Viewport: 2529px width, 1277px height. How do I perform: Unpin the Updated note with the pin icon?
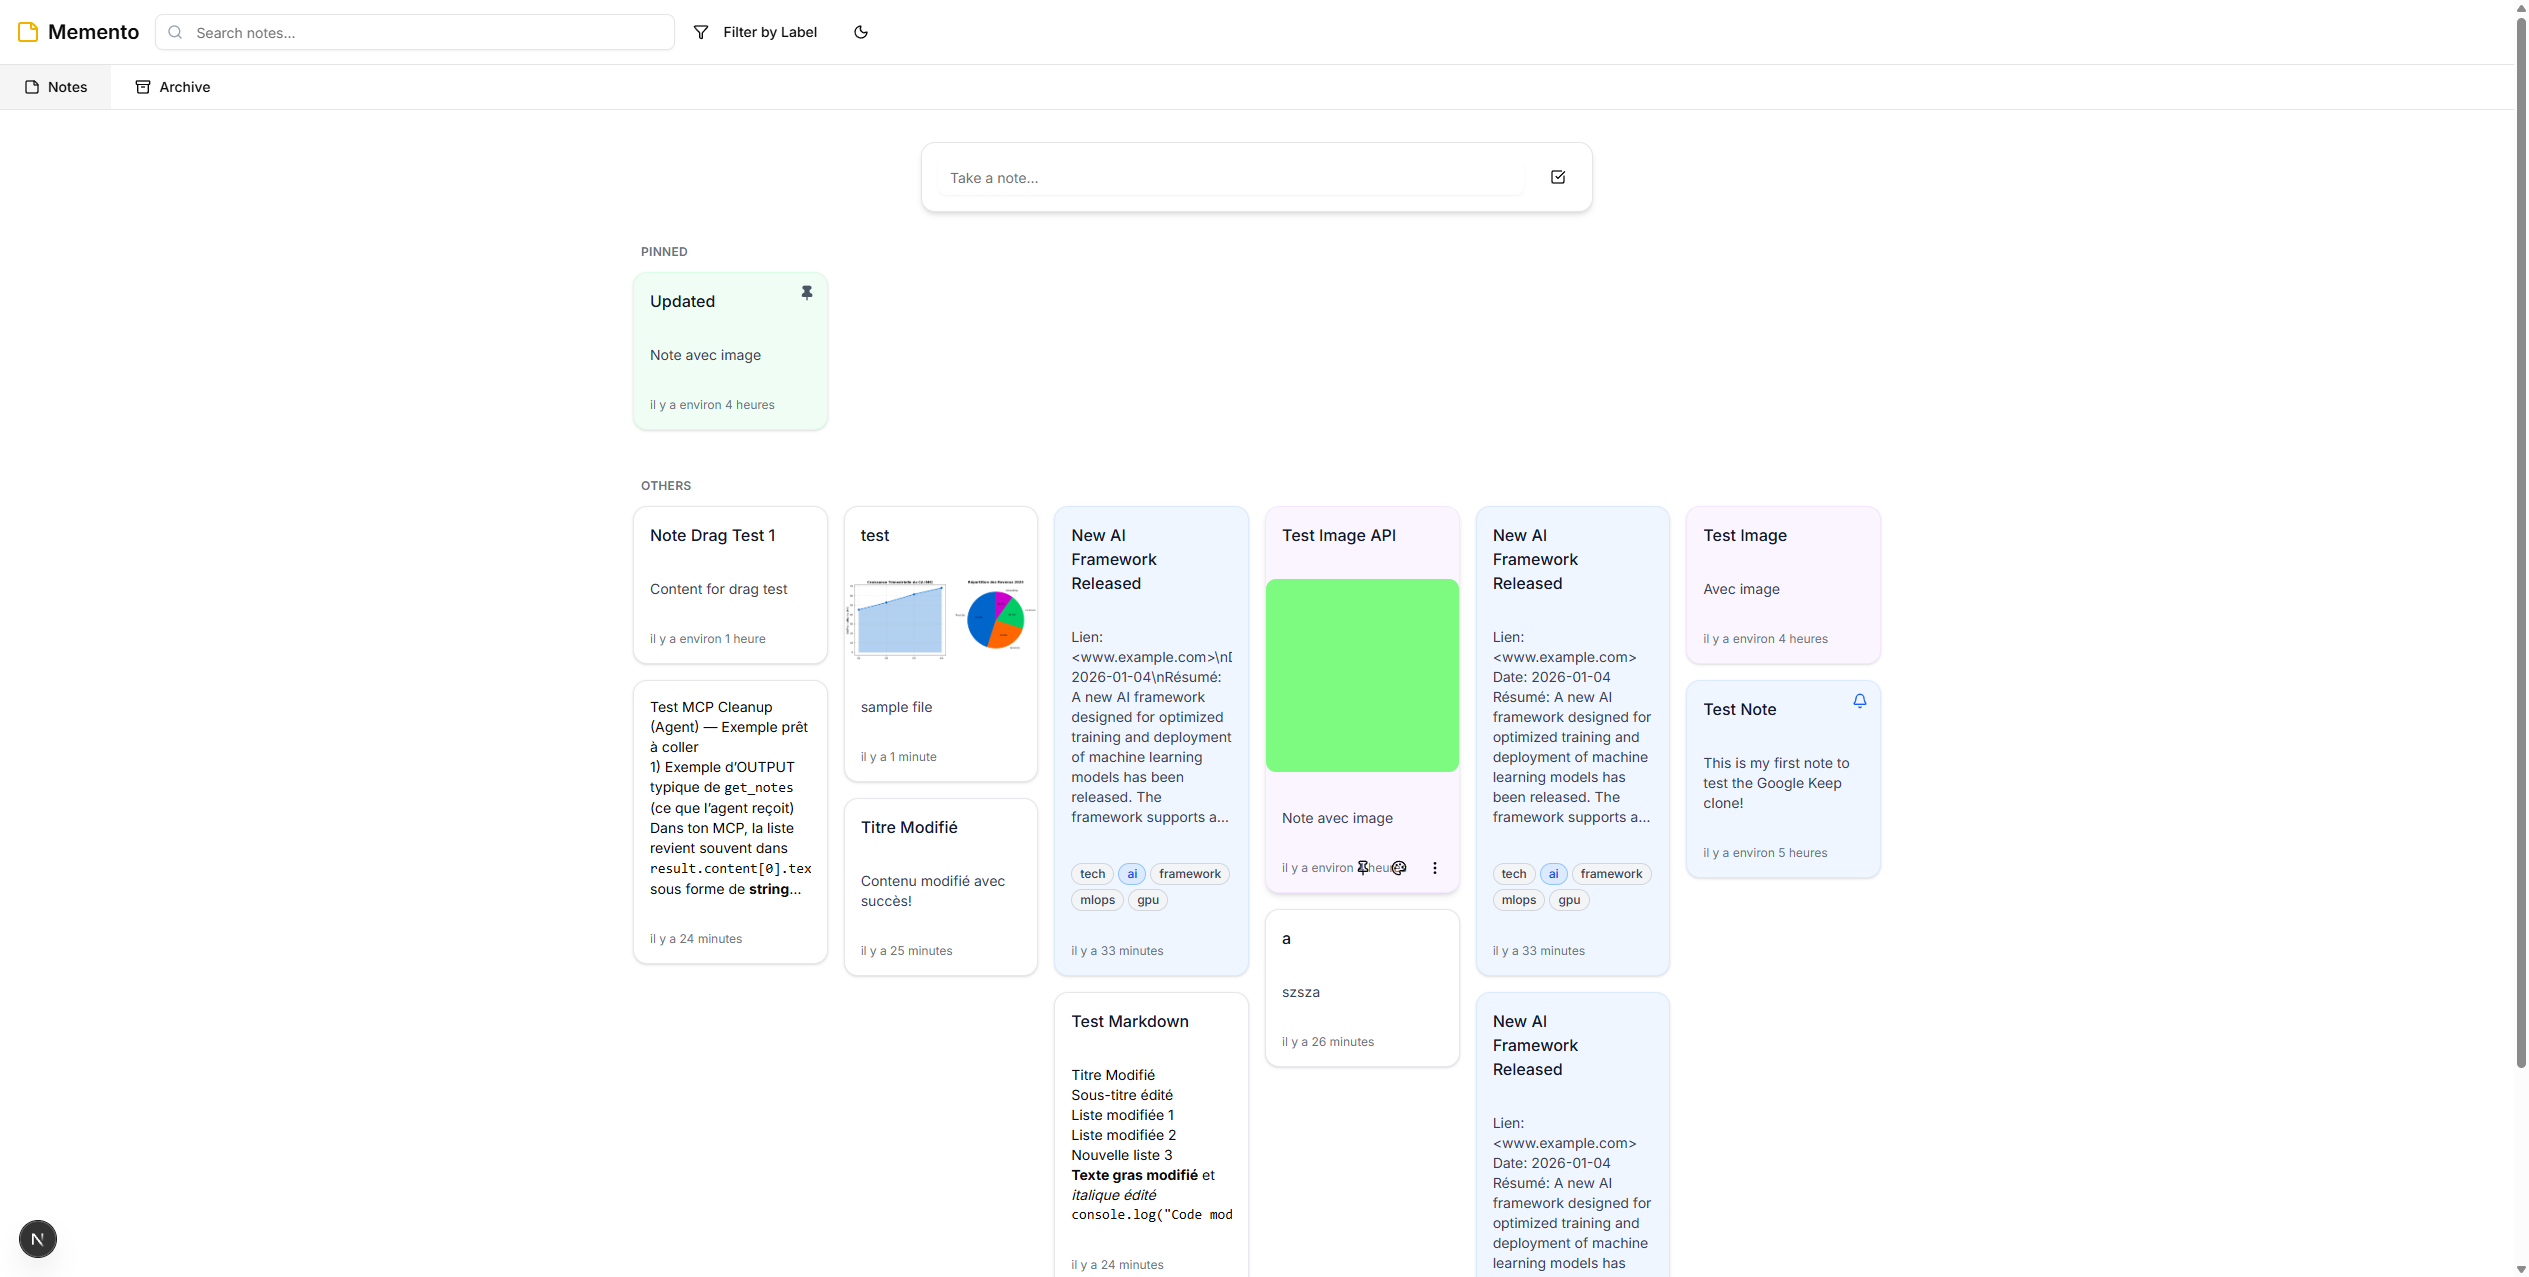806,293
